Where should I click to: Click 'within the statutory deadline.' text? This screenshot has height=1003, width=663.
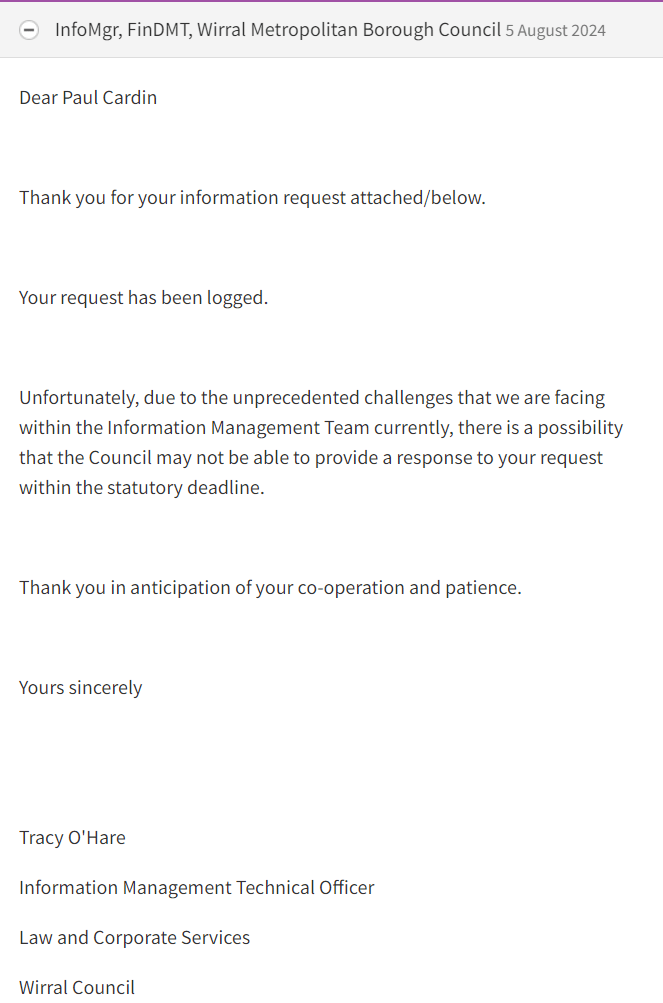tap(141, 488)
